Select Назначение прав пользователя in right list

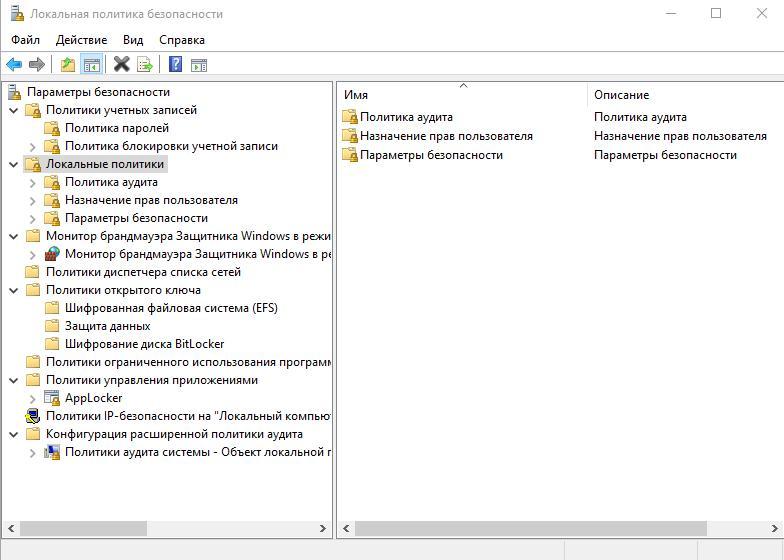coord(446,136)
